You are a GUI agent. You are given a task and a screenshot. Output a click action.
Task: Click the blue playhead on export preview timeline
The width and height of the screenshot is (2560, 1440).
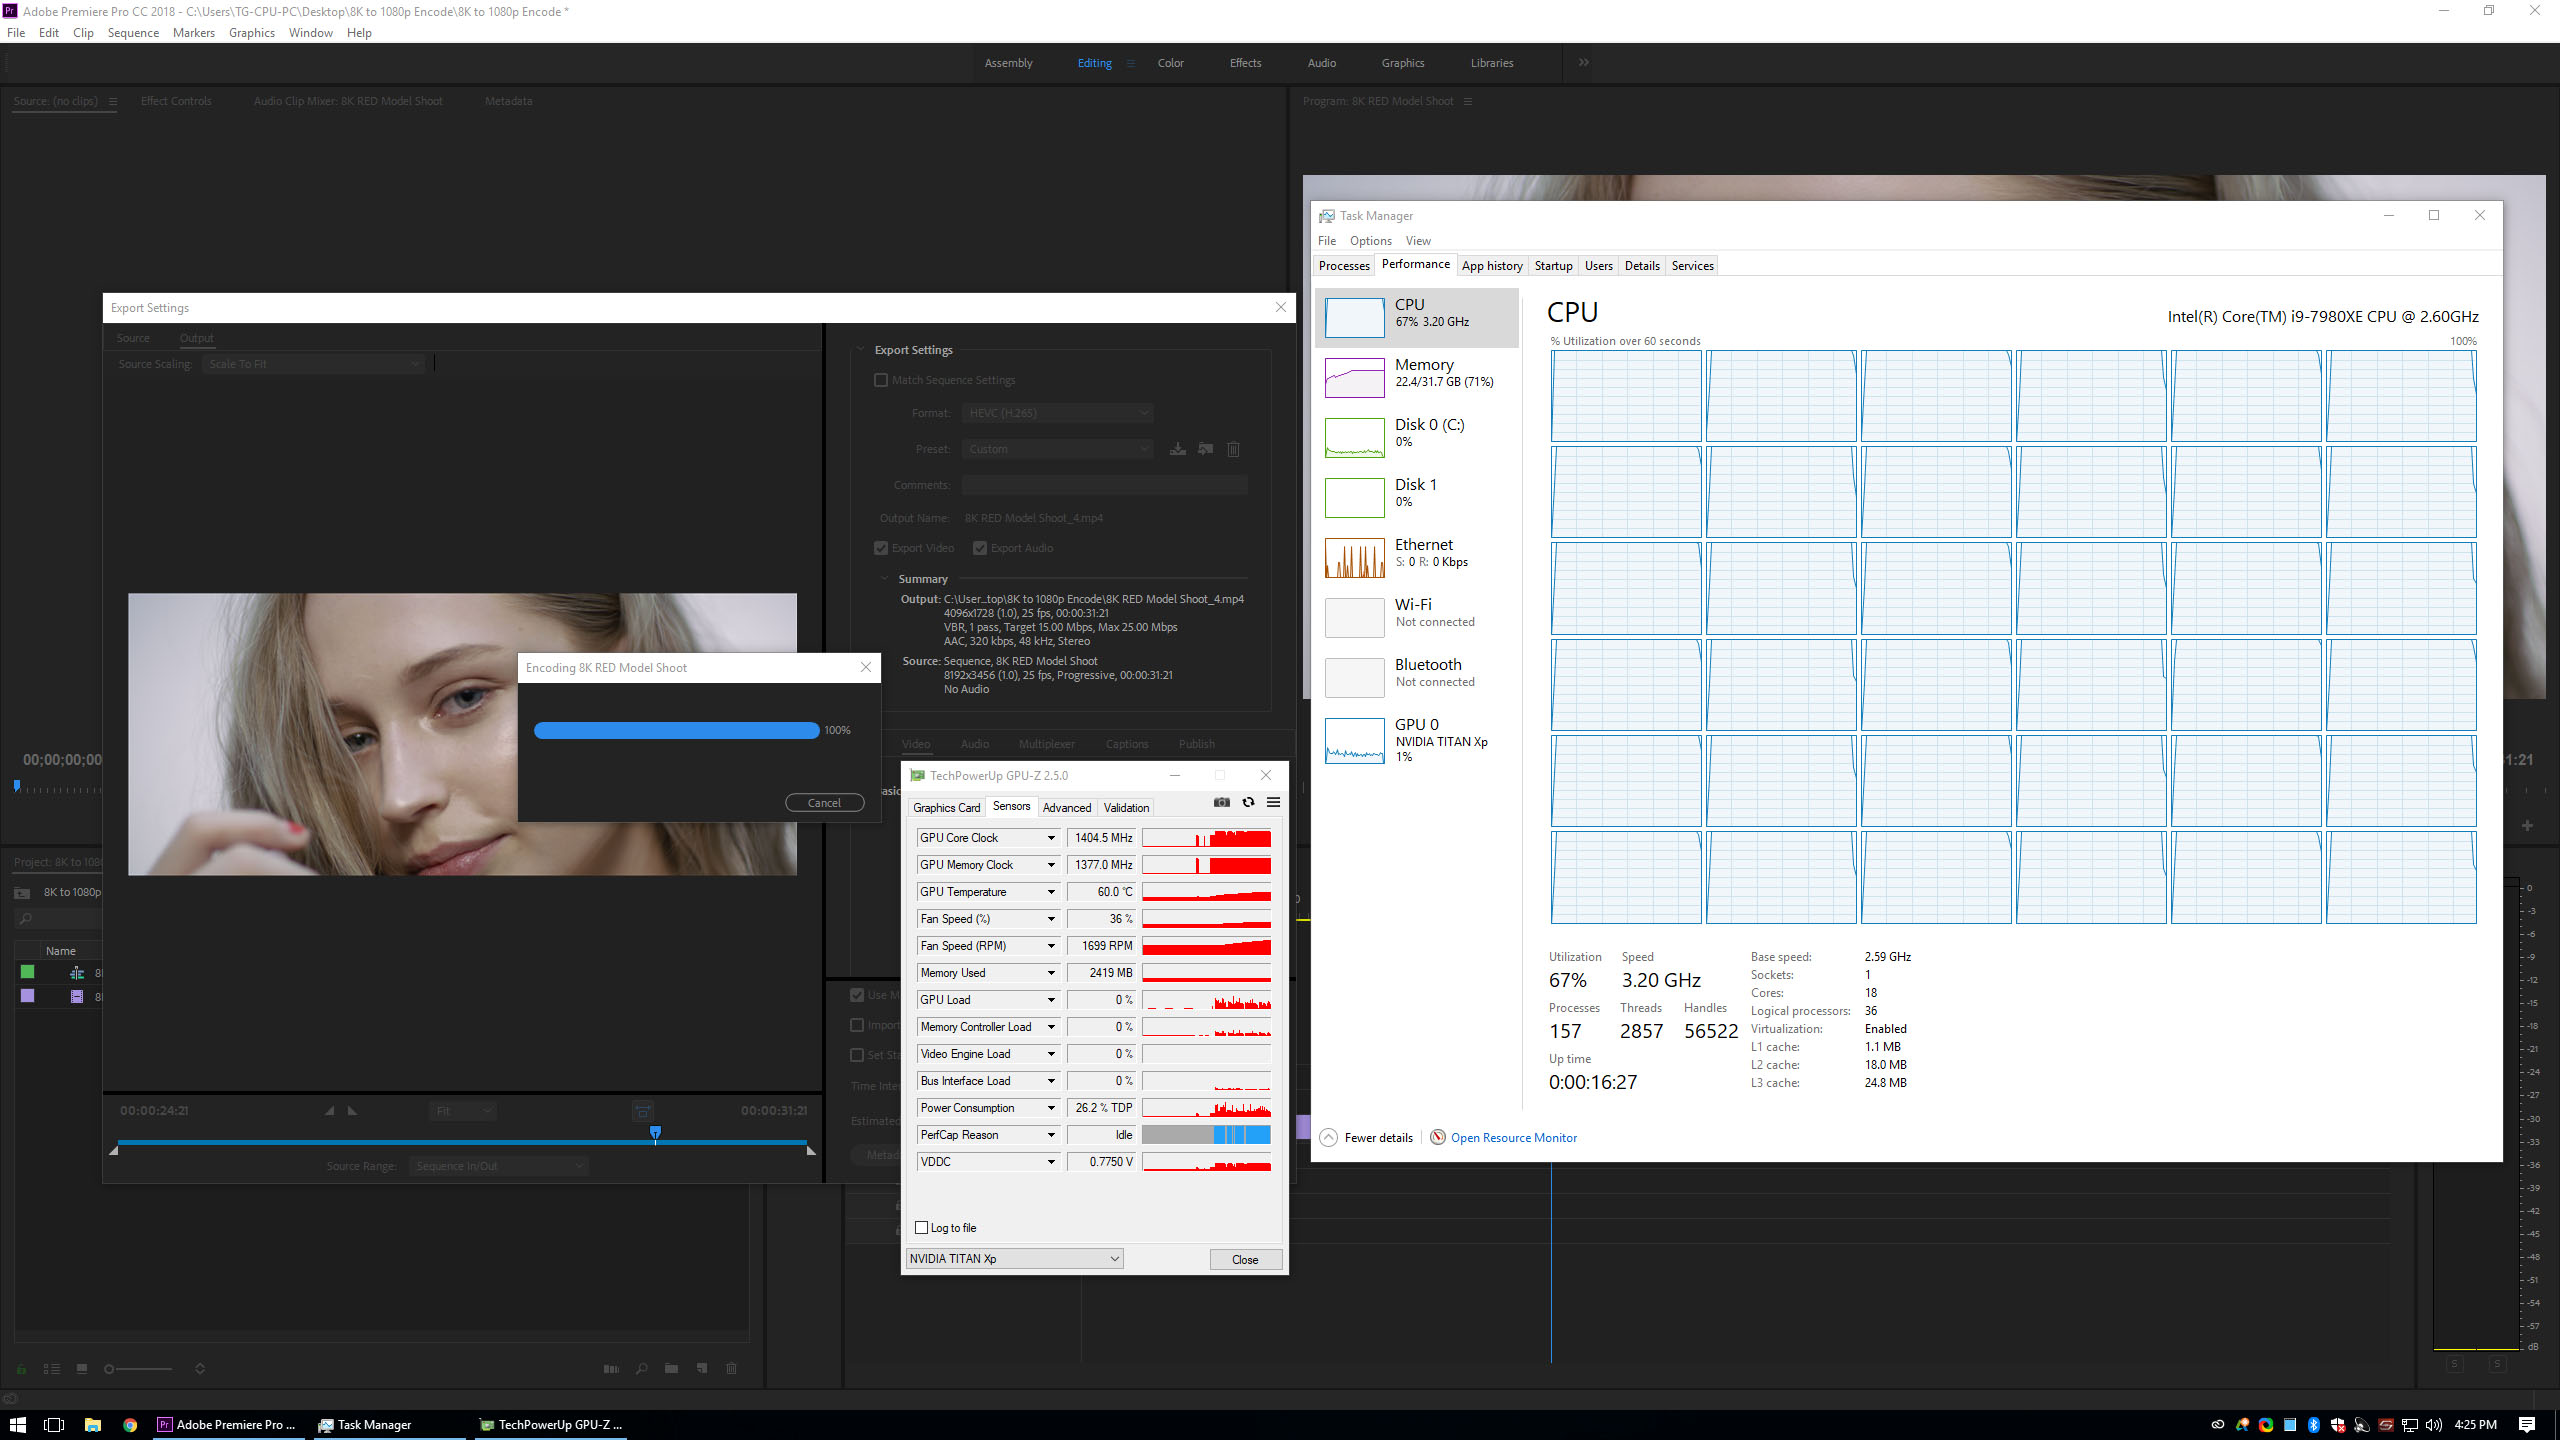click(x=655, y=1134)
